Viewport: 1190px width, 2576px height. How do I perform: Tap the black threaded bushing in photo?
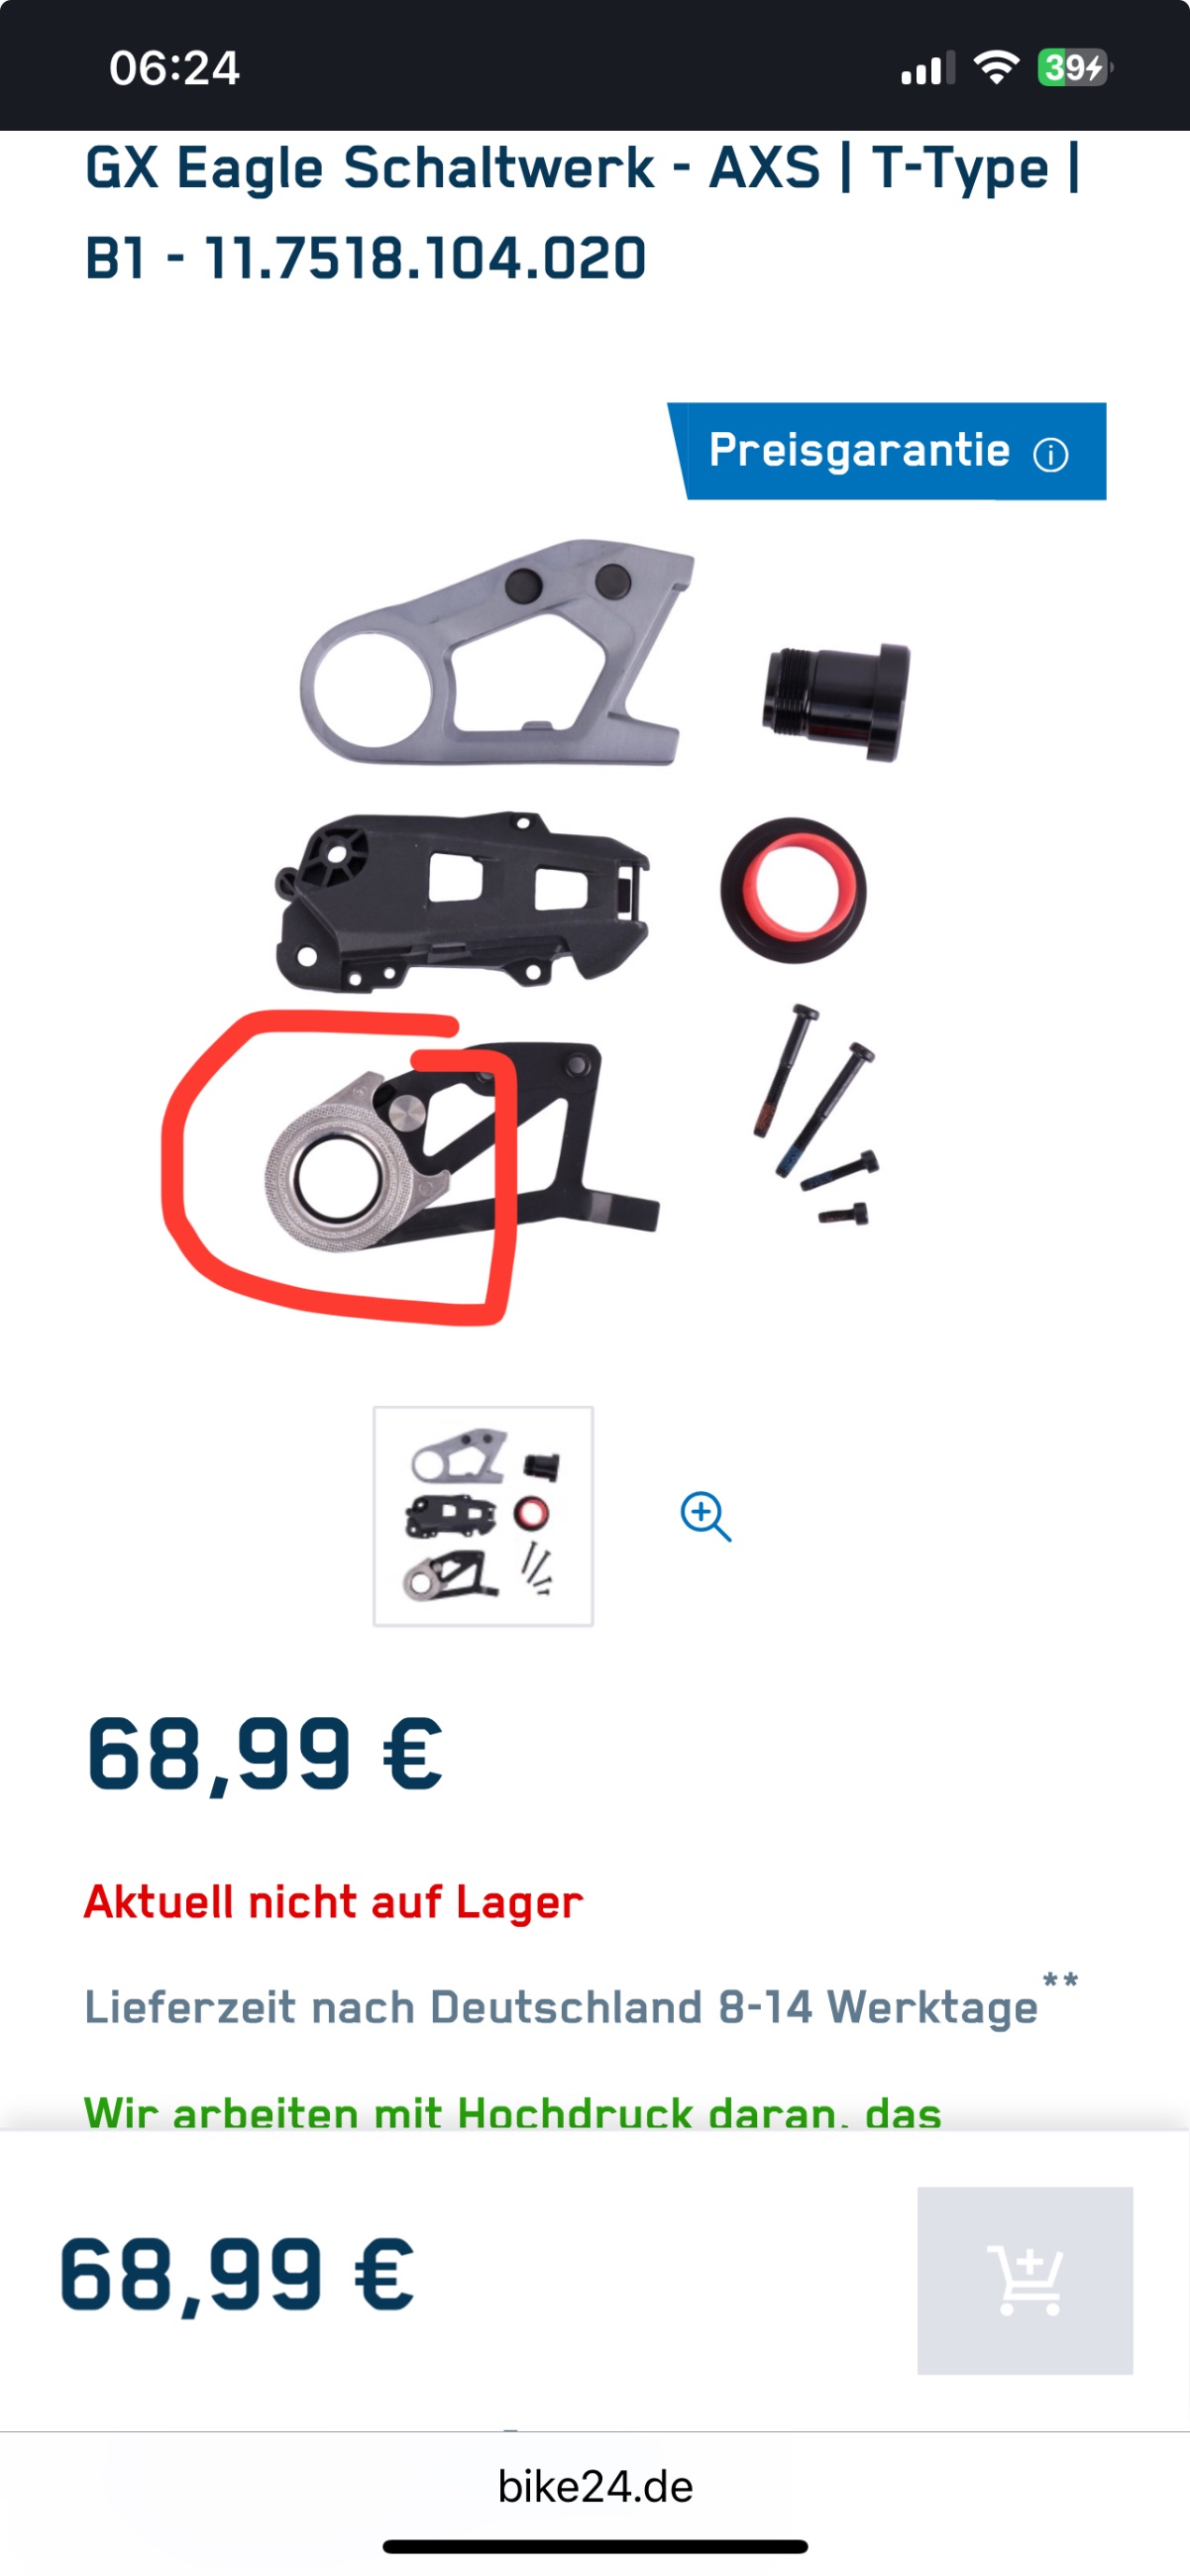click(x=836, y=702)
